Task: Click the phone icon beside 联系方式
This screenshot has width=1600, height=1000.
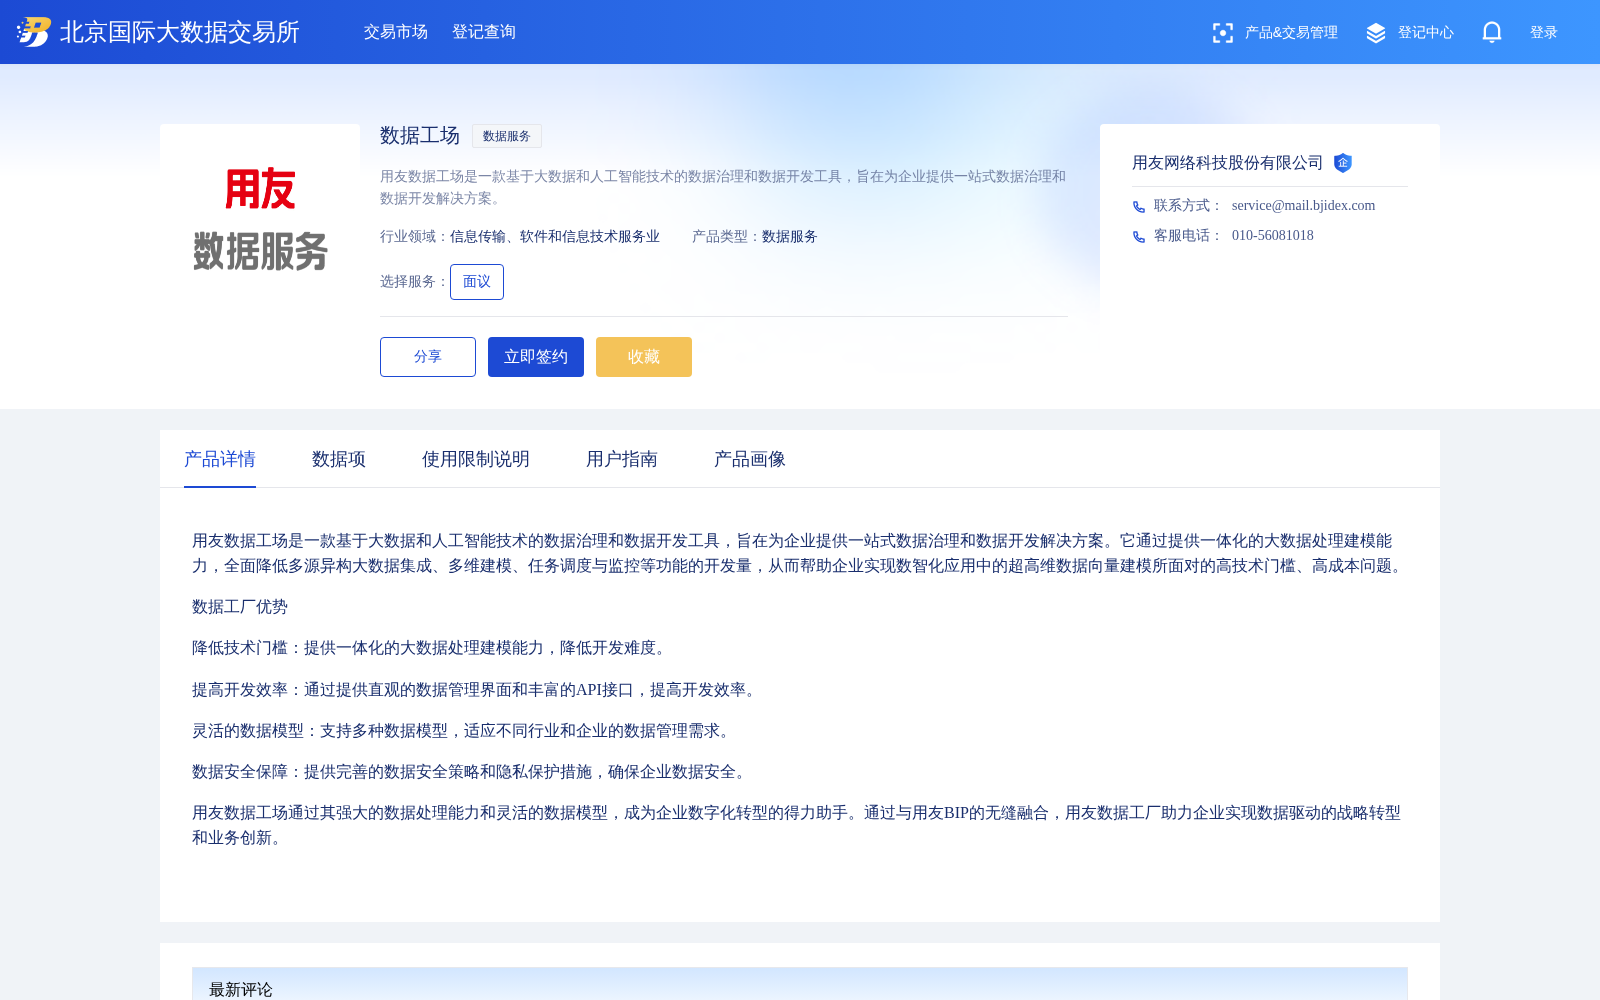Action: (1139, 206)
